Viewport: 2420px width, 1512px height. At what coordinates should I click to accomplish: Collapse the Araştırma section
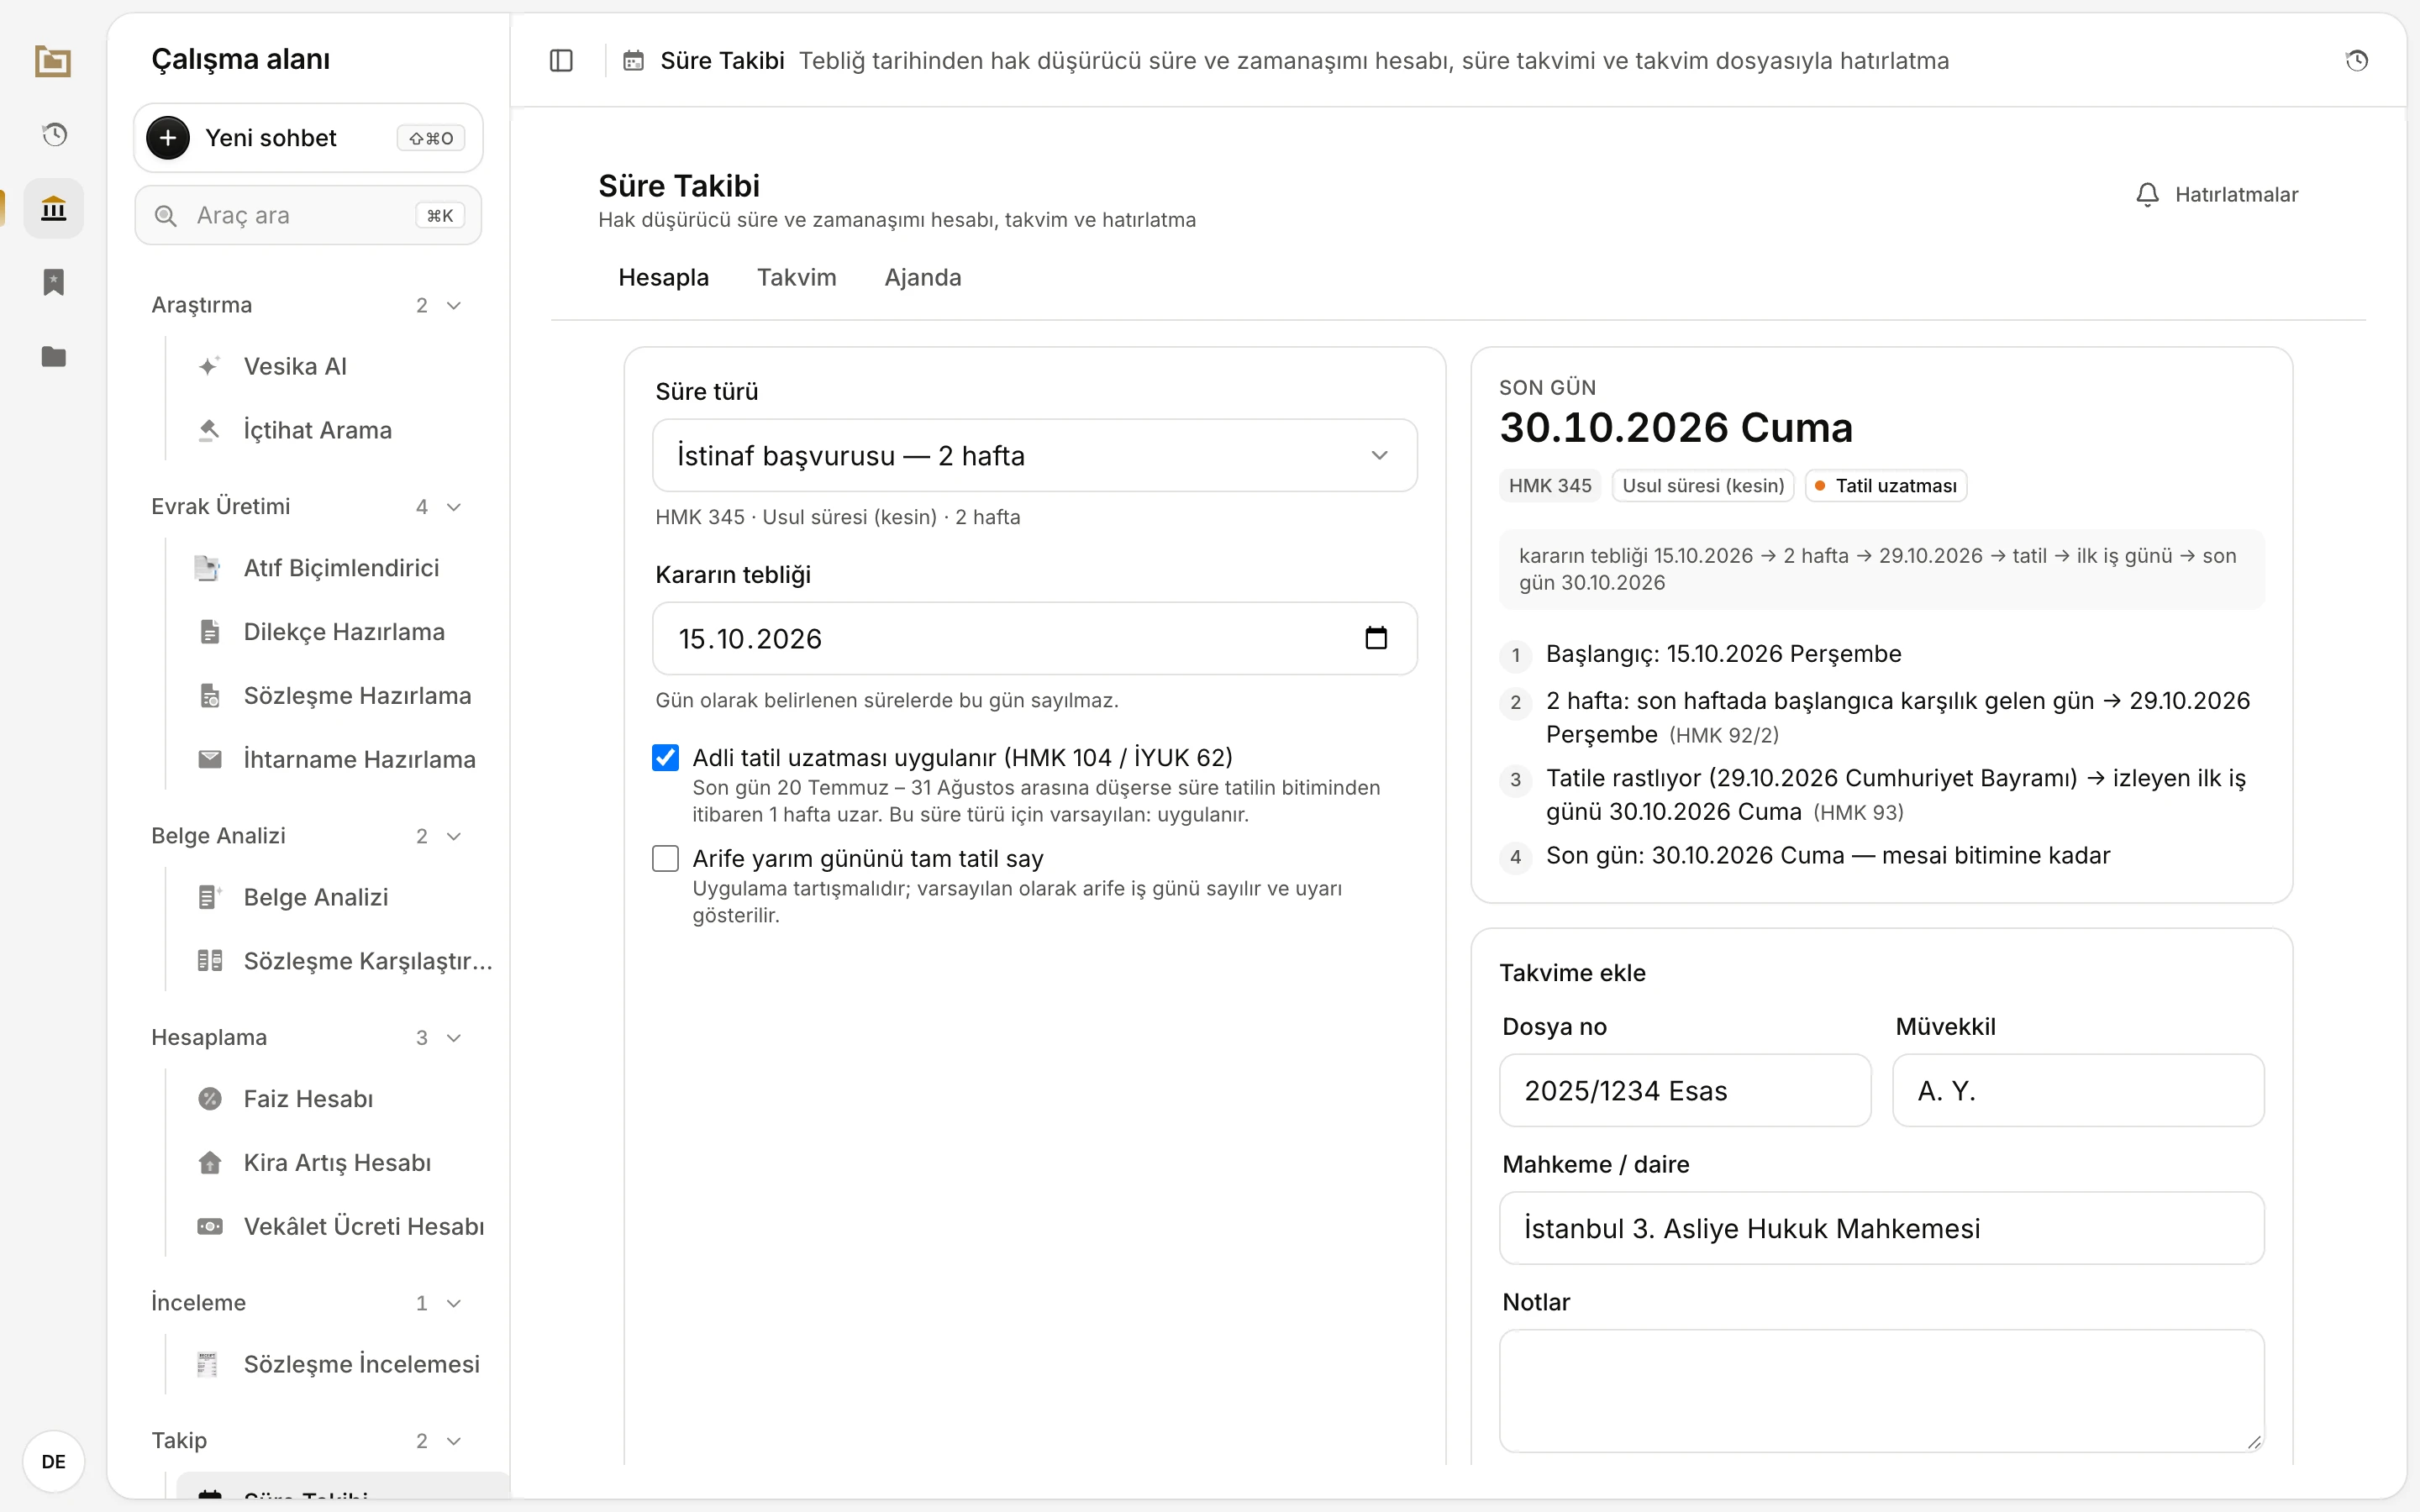pyautogui.click(x=453, y=305)
